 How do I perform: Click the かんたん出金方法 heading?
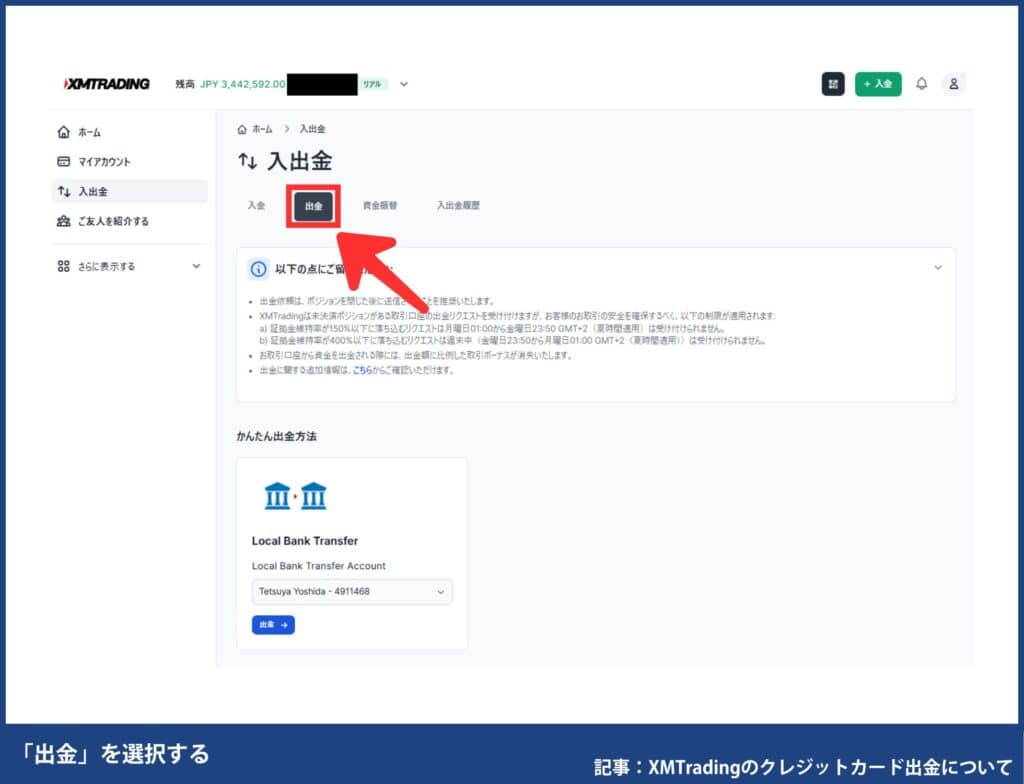(276, 436)
